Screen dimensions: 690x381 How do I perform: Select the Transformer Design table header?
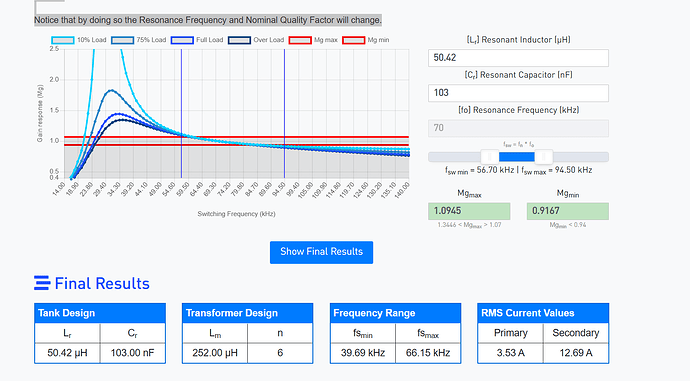point(248,313)
